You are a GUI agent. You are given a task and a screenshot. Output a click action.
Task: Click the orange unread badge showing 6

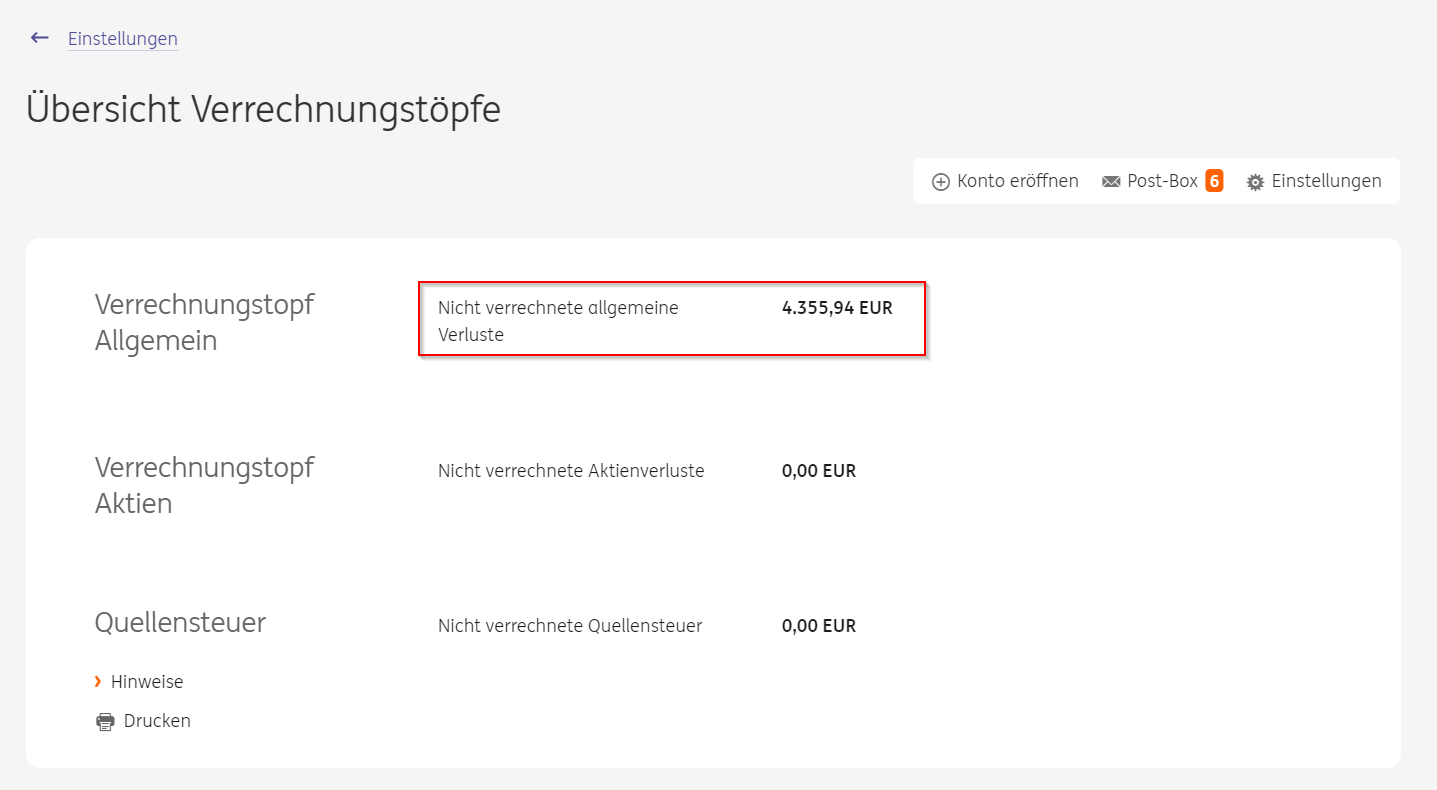[1214, 181]
